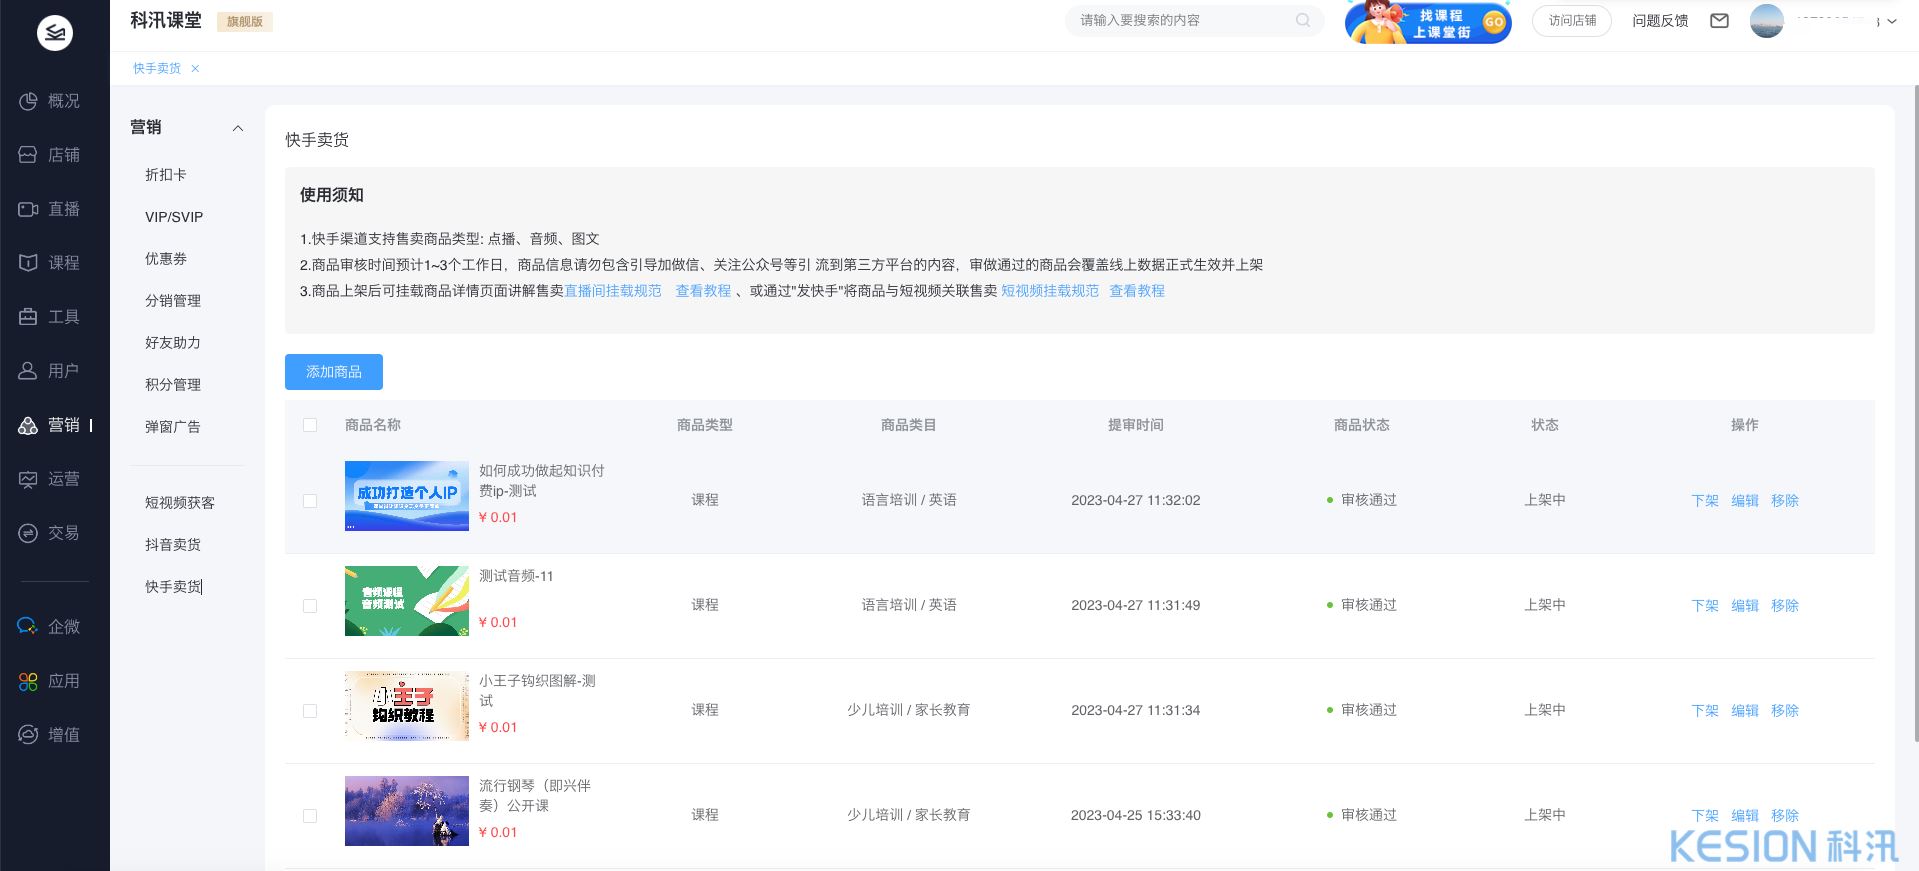
Task: Open the 企微 WeCom sidebar icon
Action: pyautogui.click(x=28, y=627)
